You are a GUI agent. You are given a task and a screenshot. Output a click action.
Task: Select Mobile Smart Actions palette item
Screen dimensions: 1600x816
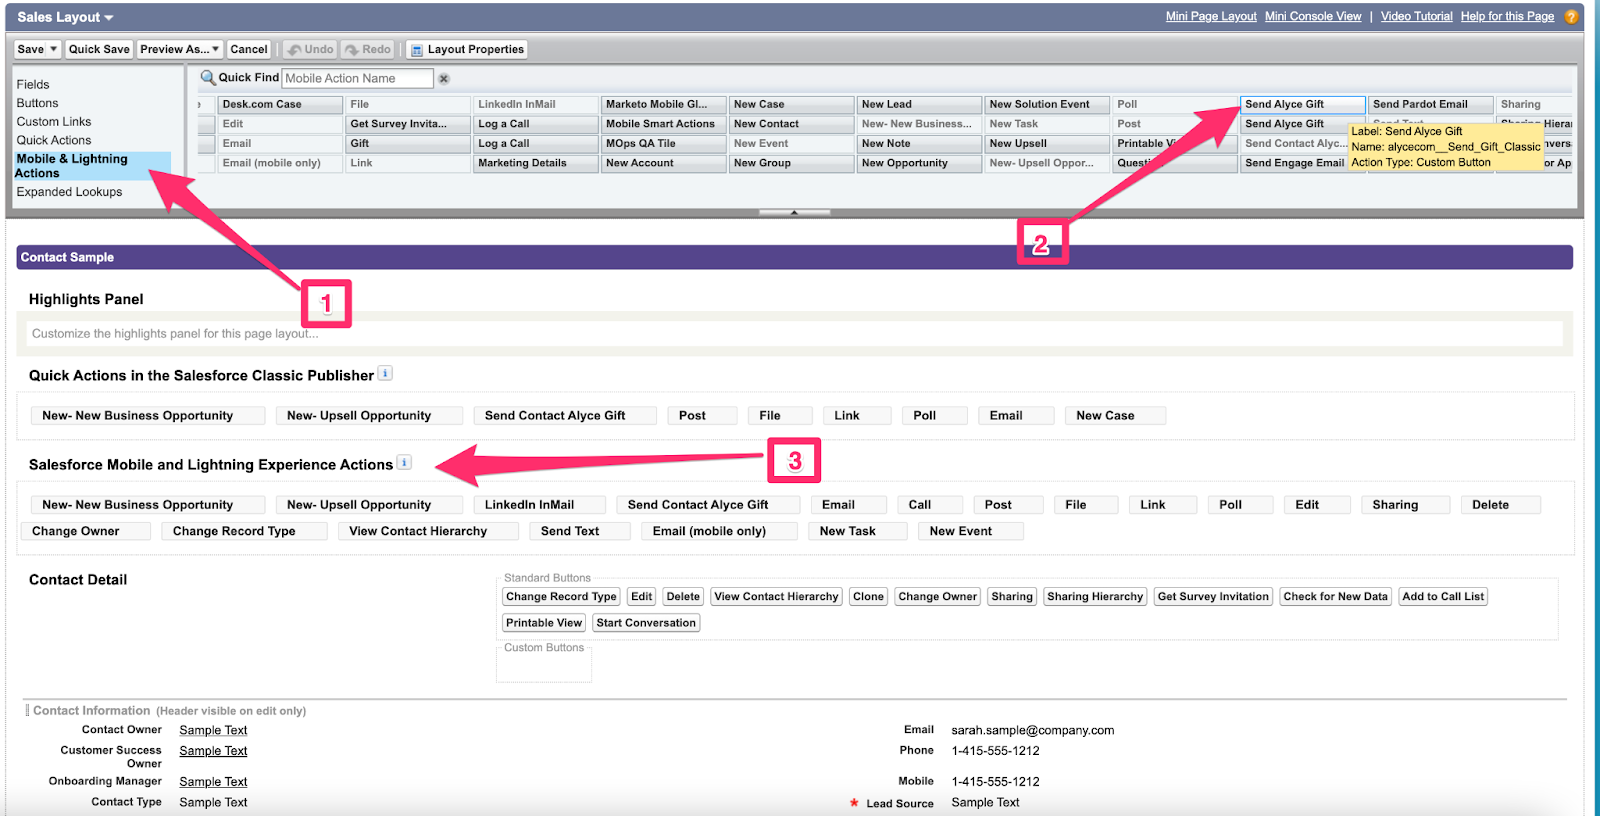click(664, 124)
